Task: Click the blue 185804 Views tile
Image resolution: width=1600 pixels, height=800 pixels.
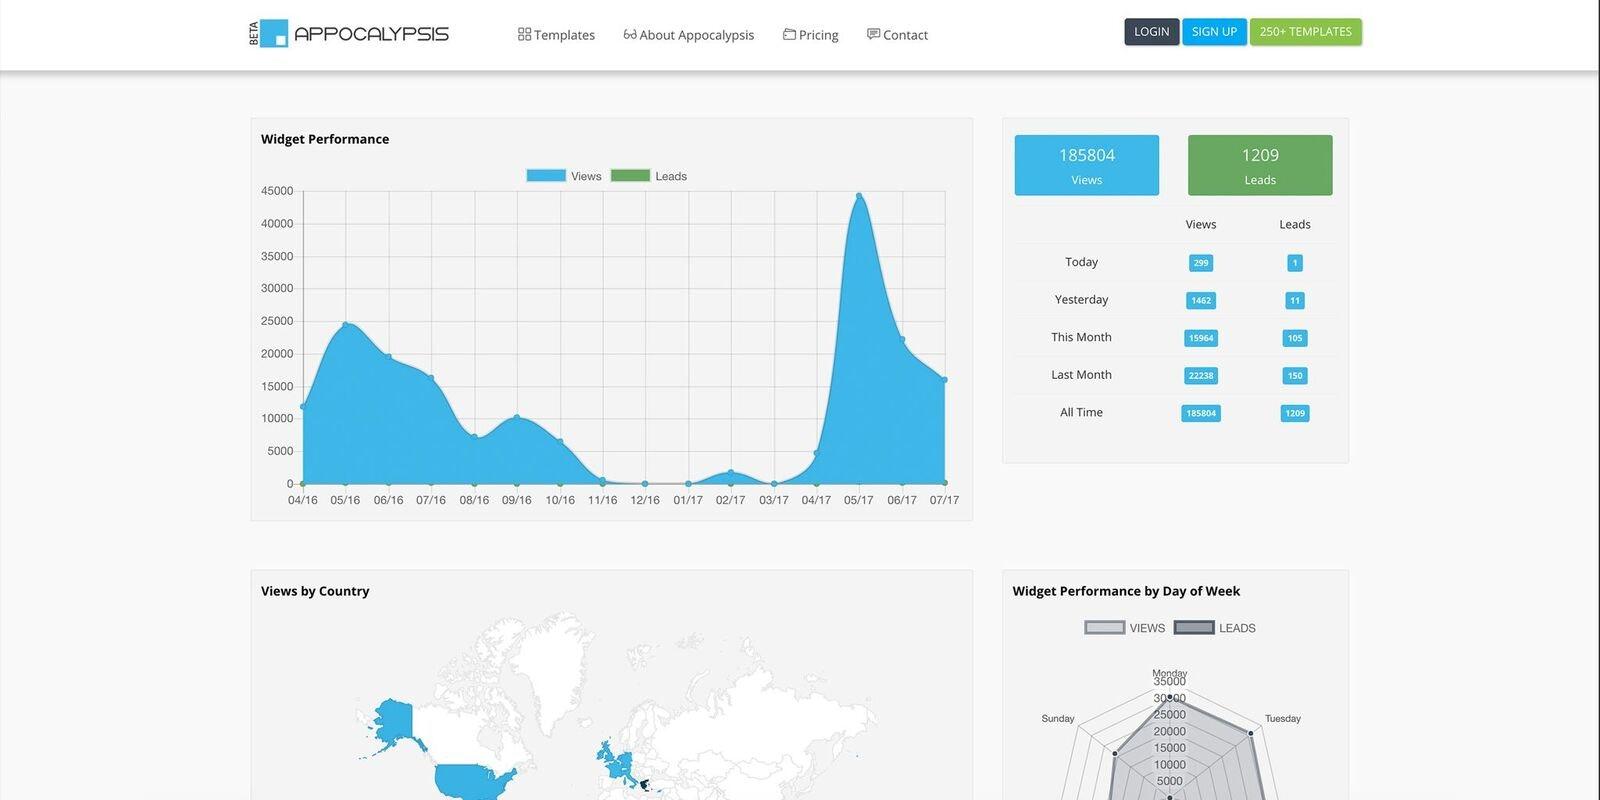Action: pos(1087,165)
